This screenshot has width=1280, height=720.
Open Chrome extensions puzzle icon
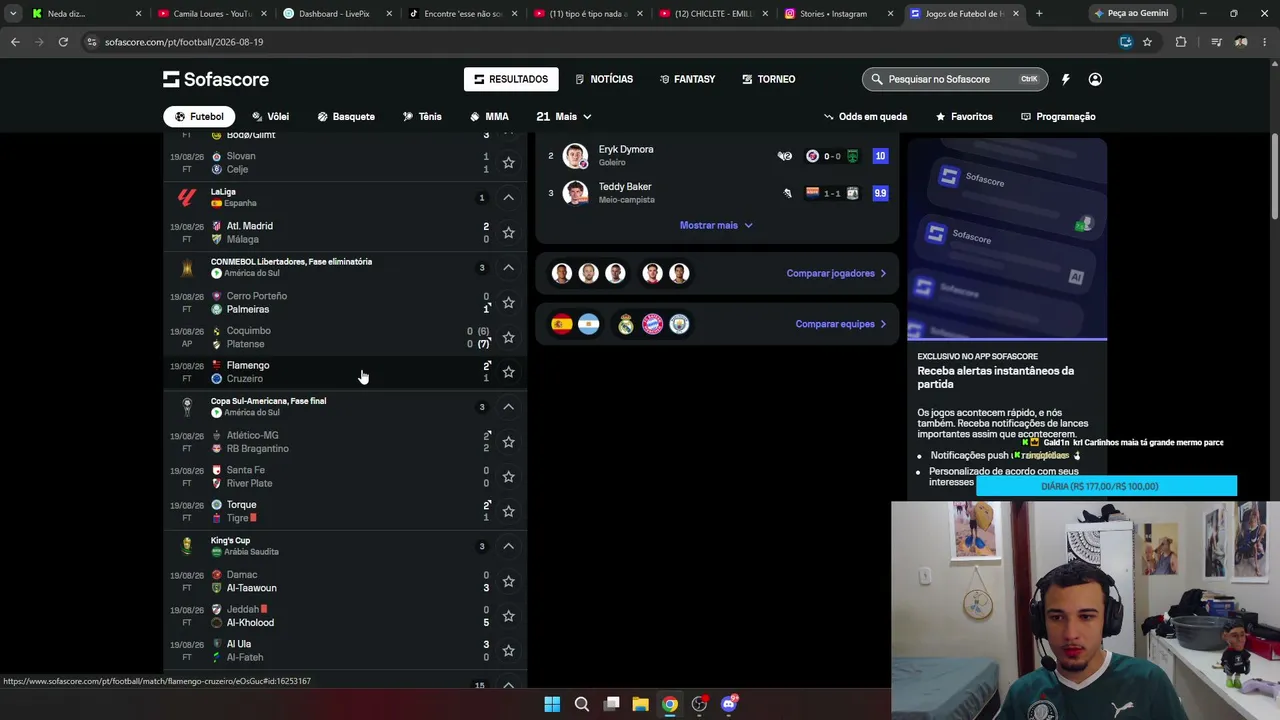pyautogui.click(x=1181, y=42)
